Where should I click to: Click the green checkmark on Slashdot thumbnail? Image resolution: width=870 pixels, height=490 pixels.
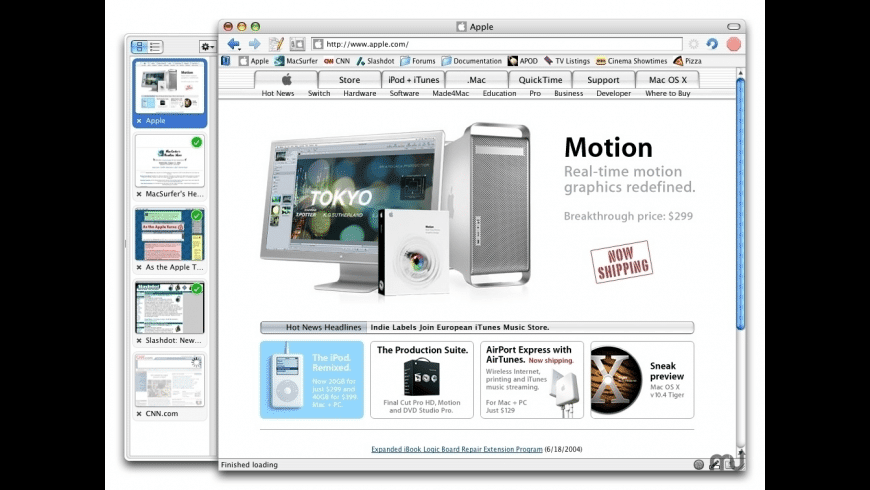196,289
